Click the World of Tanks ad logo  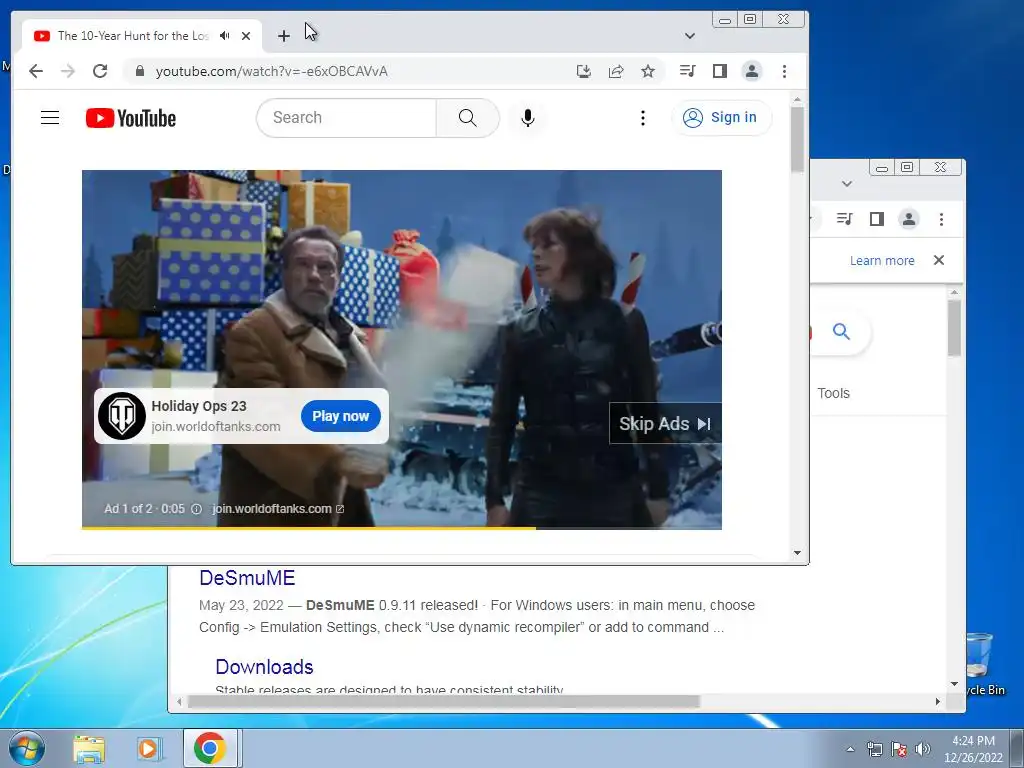(122, 416)
